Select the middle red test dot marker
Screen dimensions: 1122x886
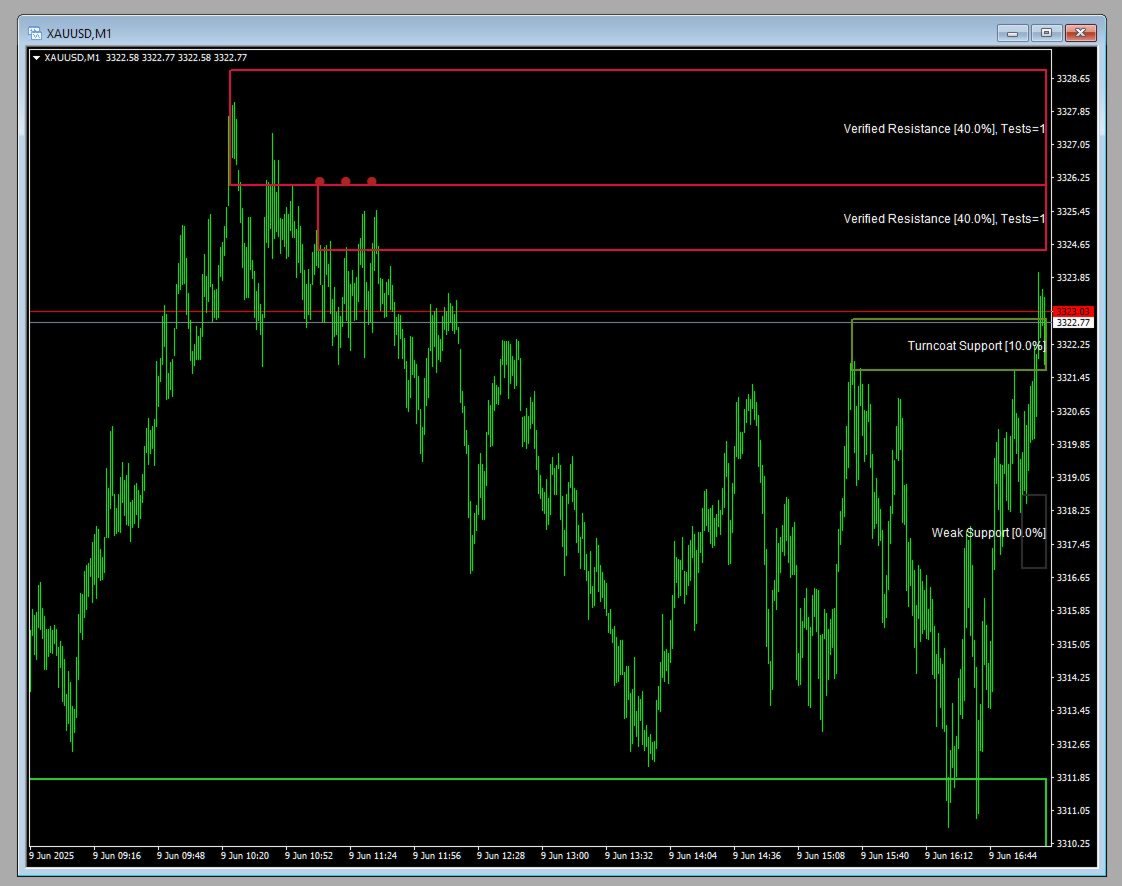click(345, 180)
